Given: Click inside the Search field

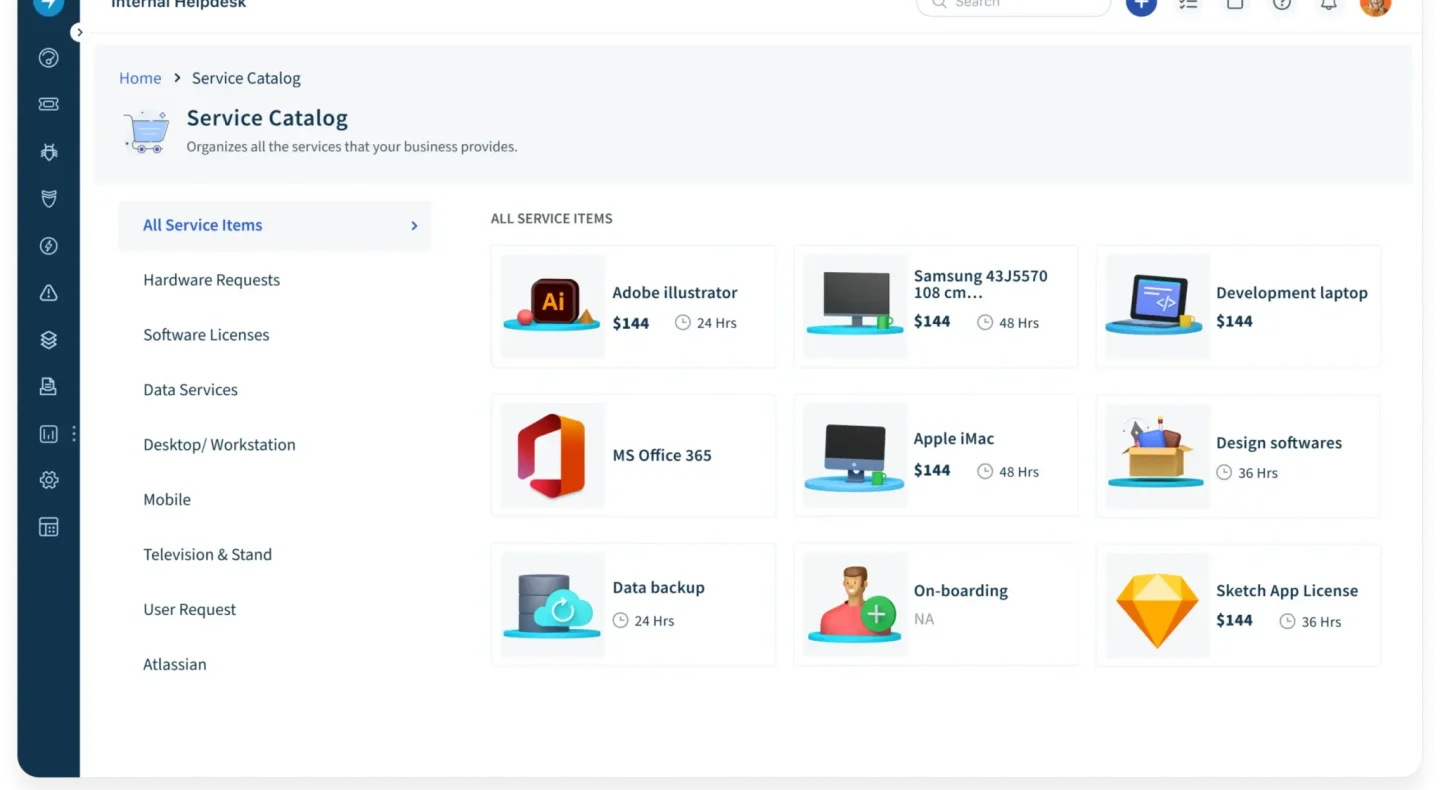Looking at the screenshot, I should (x=1010, y=6).
